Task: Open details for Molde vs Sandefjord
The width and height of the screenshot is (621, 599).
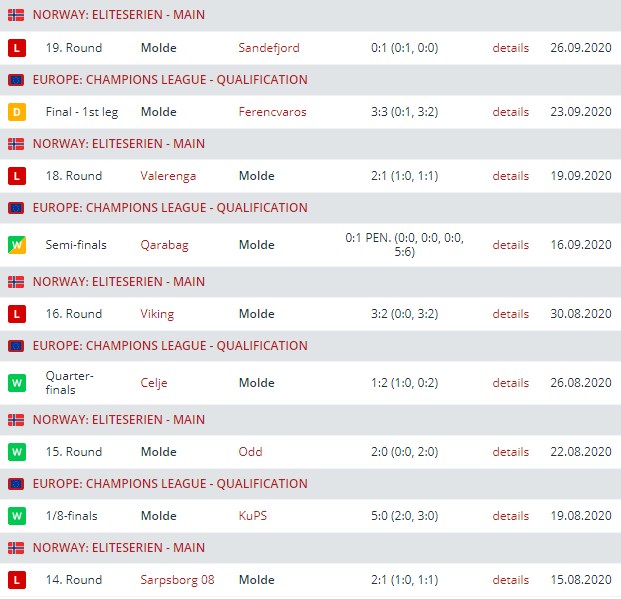Action: pos(510,48)
